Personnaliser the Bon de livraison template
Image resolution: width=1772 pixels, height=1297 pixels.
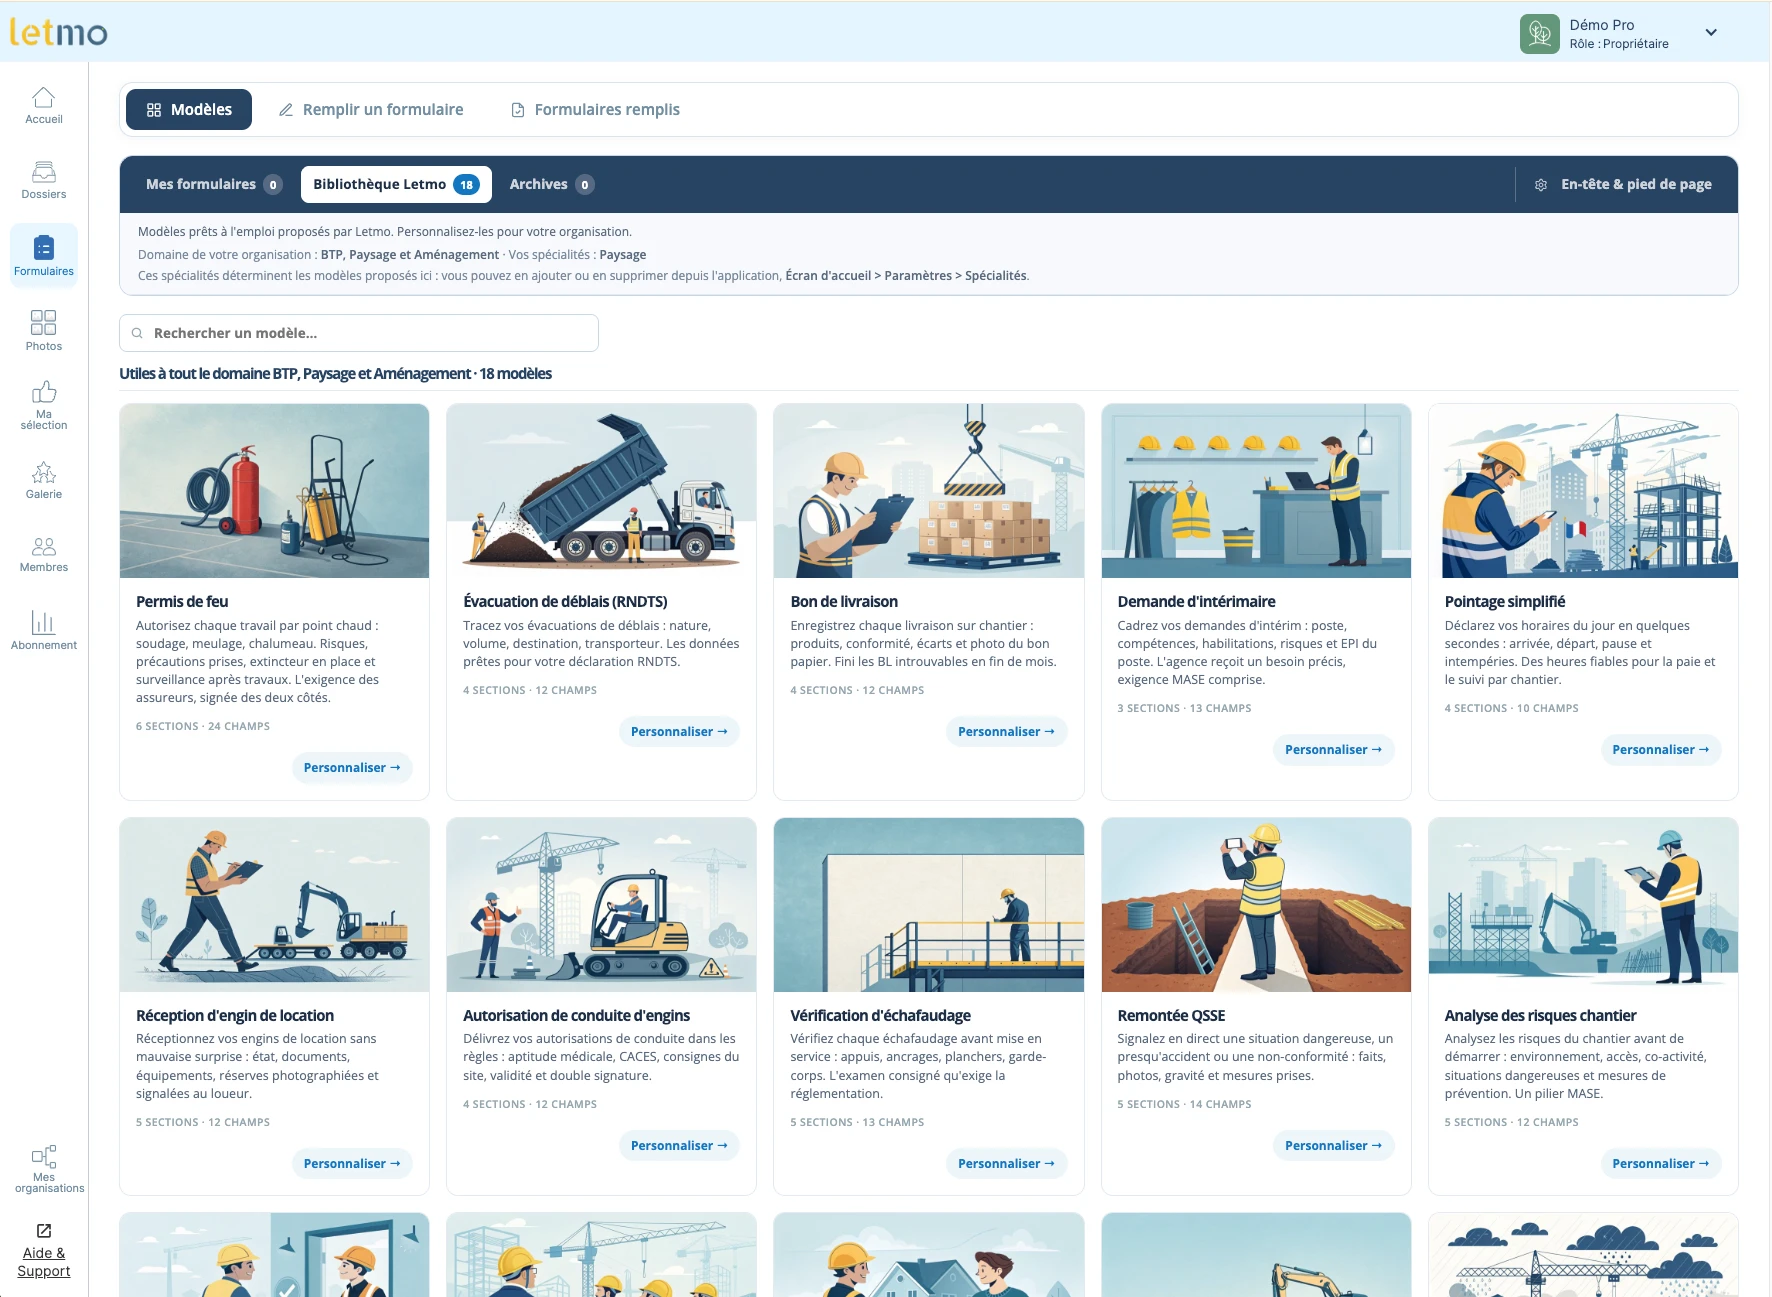pos(1006,732)
